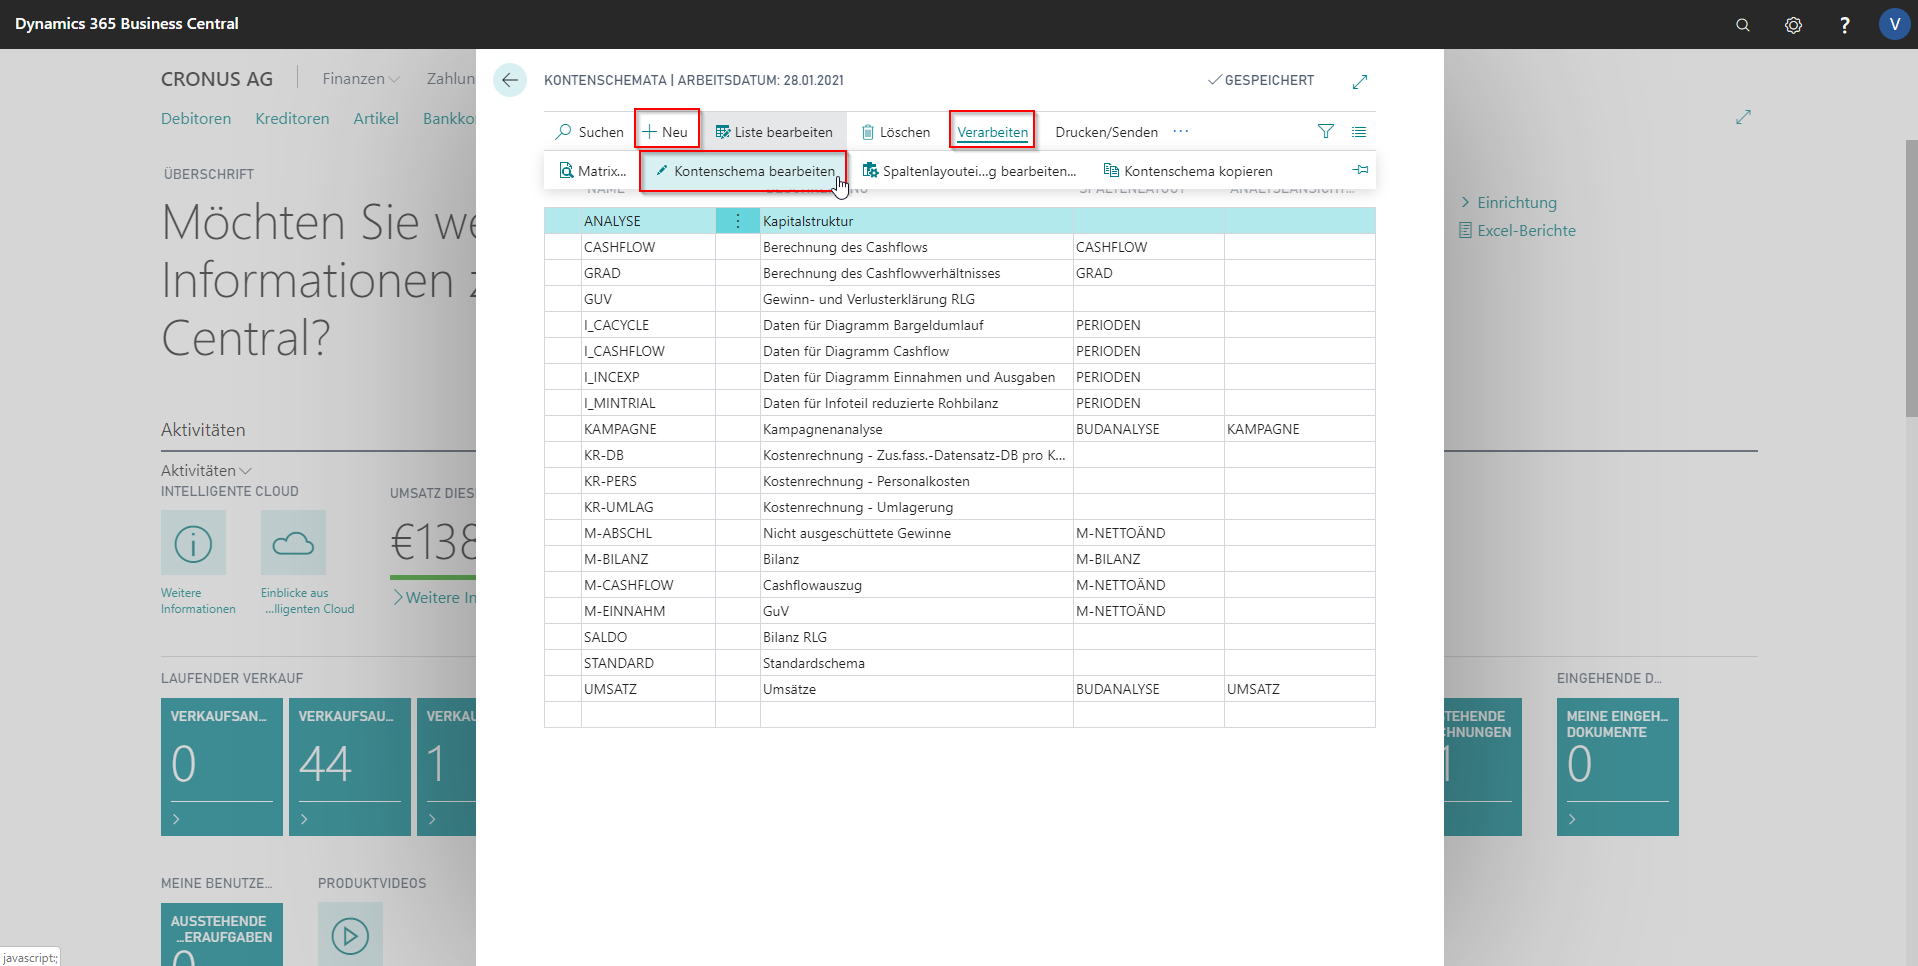Open the Matrix... action
The image size is (1918, 966).
click(x=593, y=171)
